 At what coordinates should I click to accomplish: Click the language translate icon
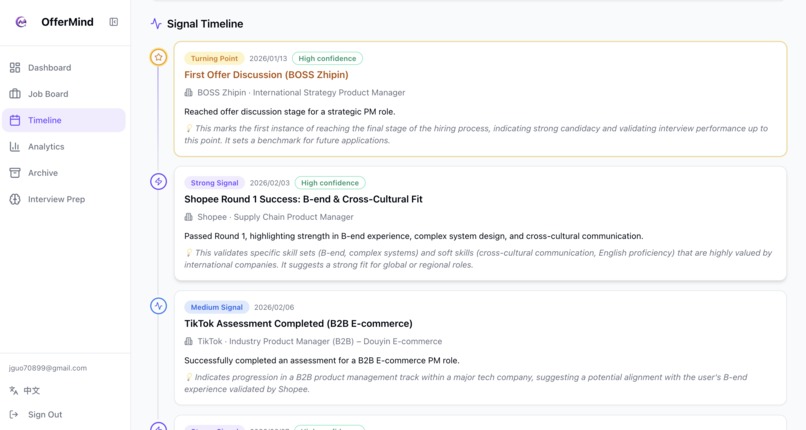[14, 390]
